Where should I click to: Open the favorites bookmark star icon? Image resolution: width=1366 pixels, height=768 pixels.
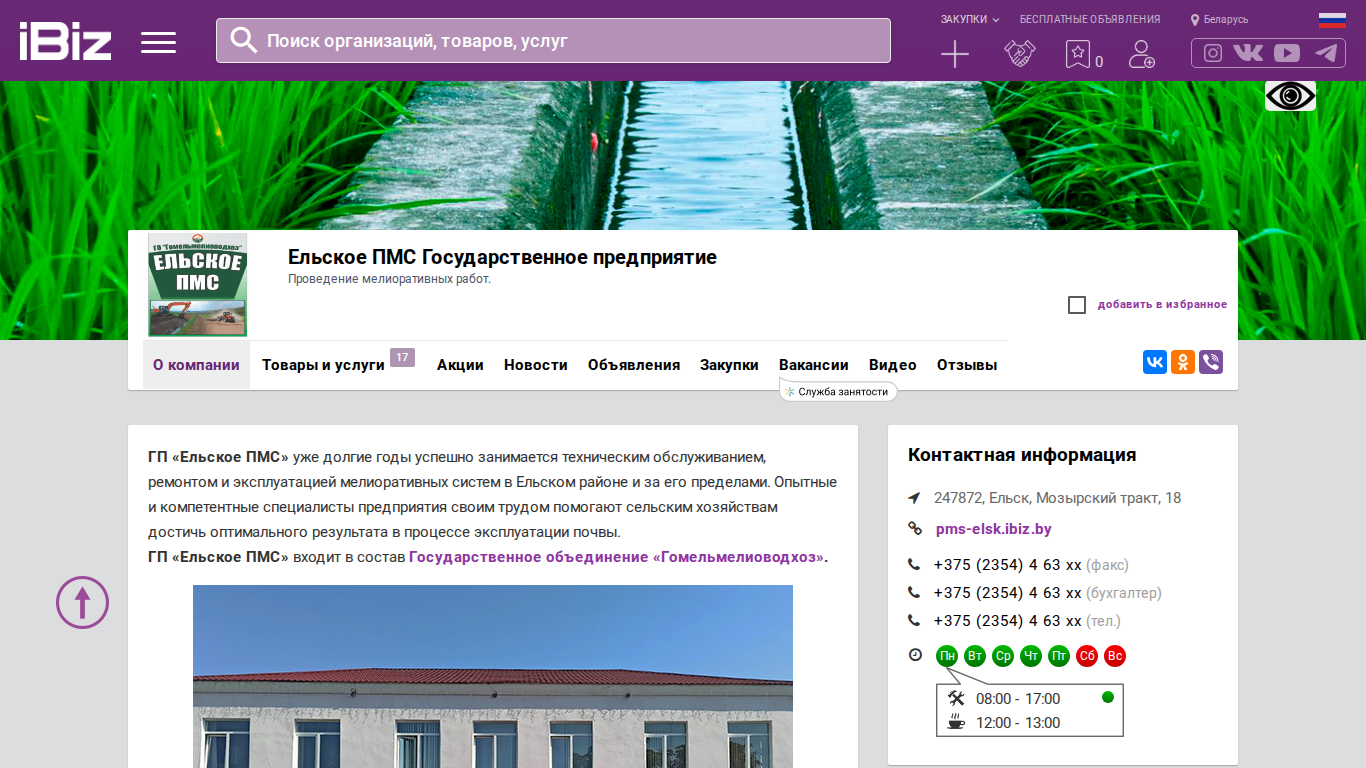1078,54
